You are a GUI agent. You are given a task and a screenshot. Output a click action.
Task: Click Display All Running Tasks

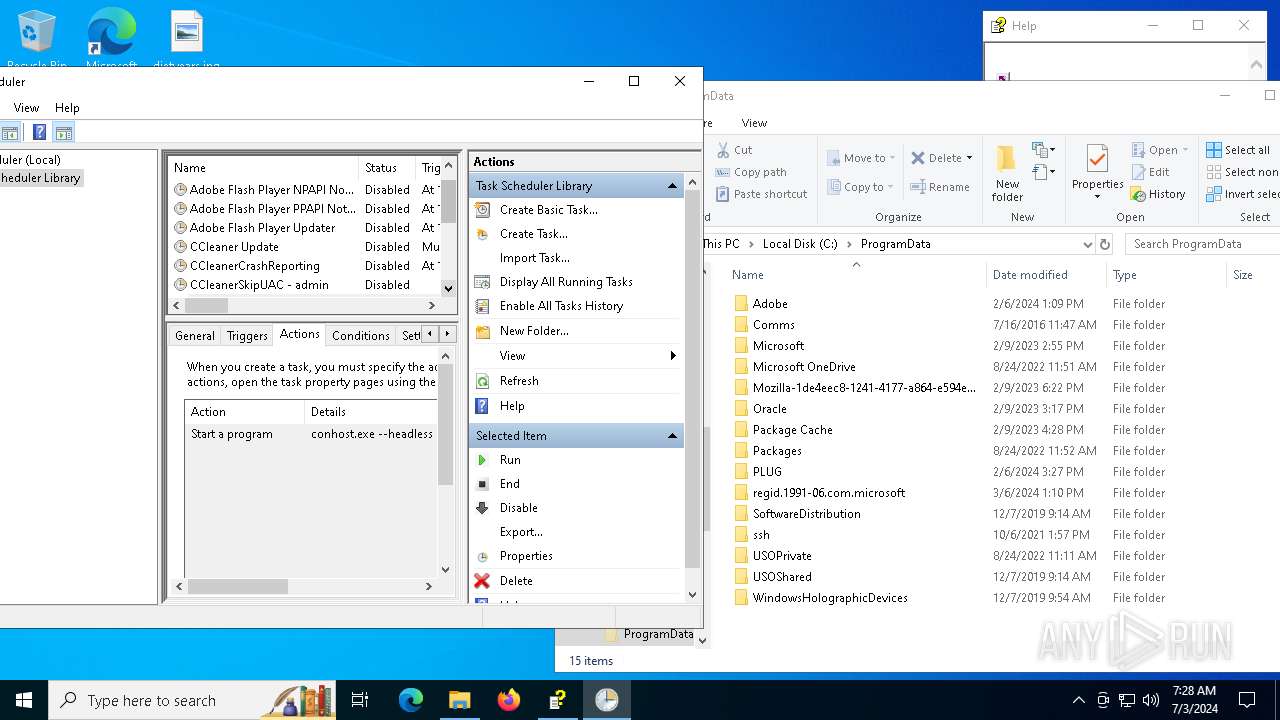566,282
